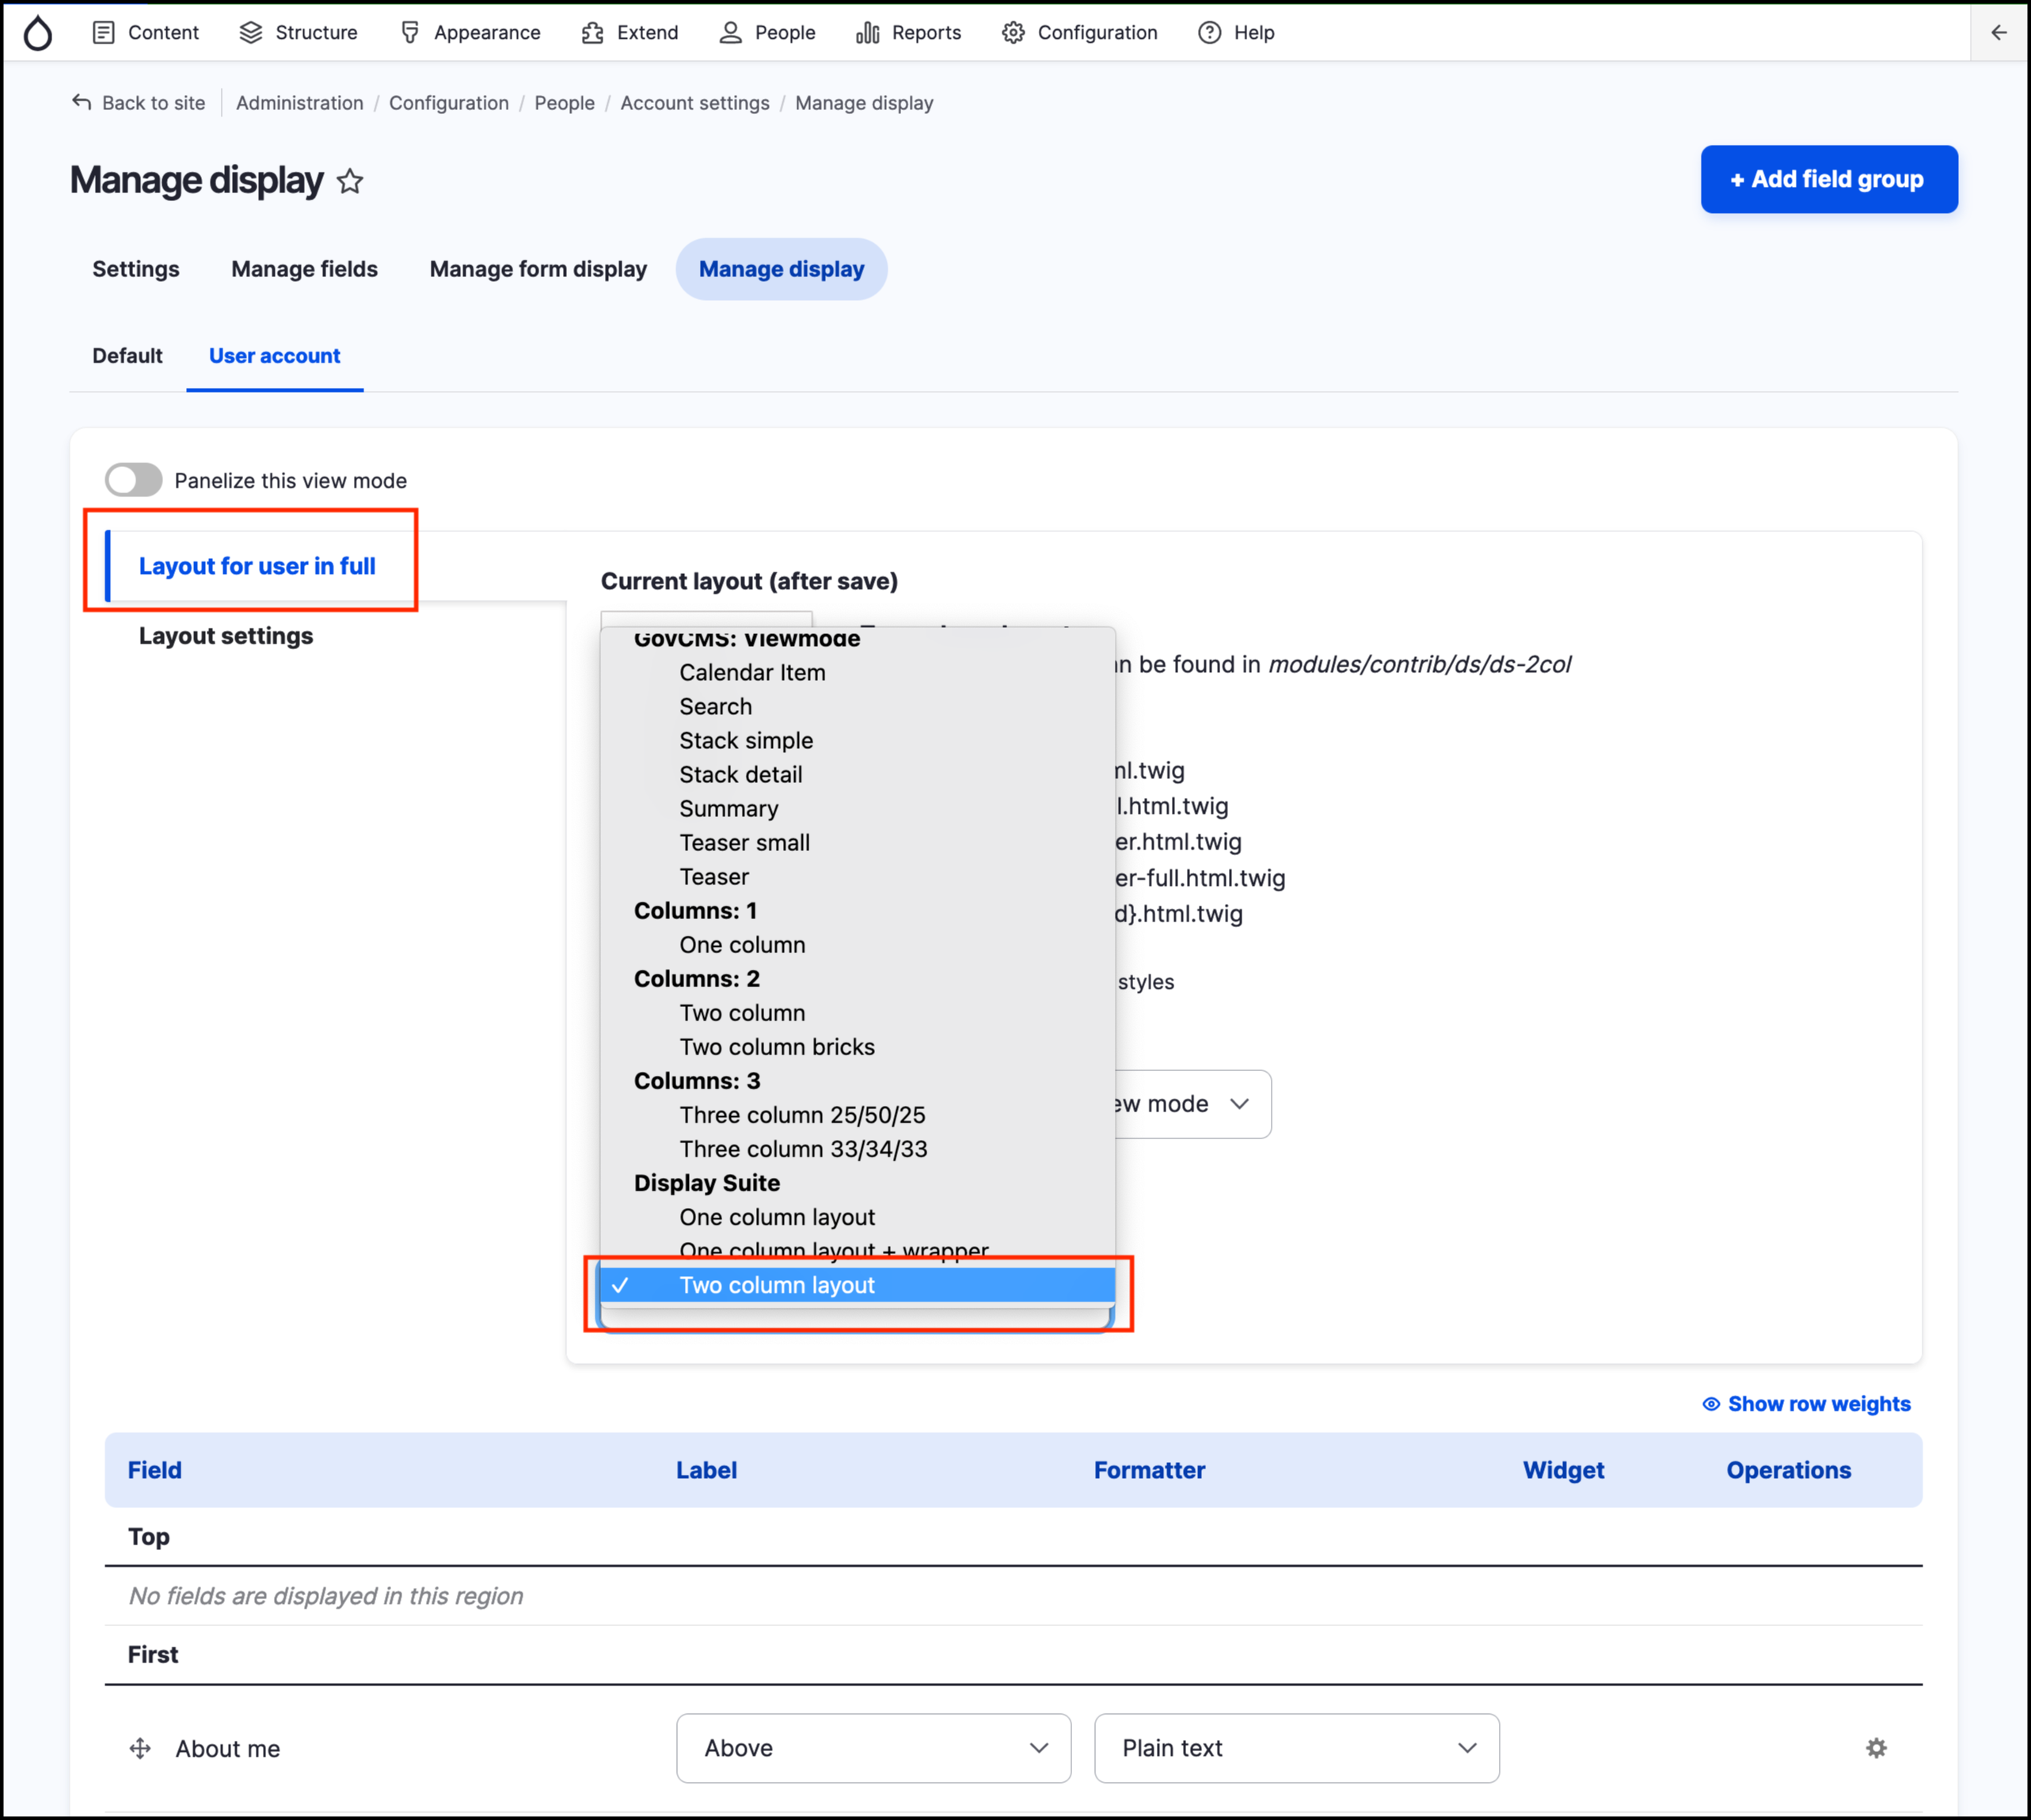Open Reports using its bar-chart icon
This screenshot has height=1820, width=2031.
pos(867,32)
